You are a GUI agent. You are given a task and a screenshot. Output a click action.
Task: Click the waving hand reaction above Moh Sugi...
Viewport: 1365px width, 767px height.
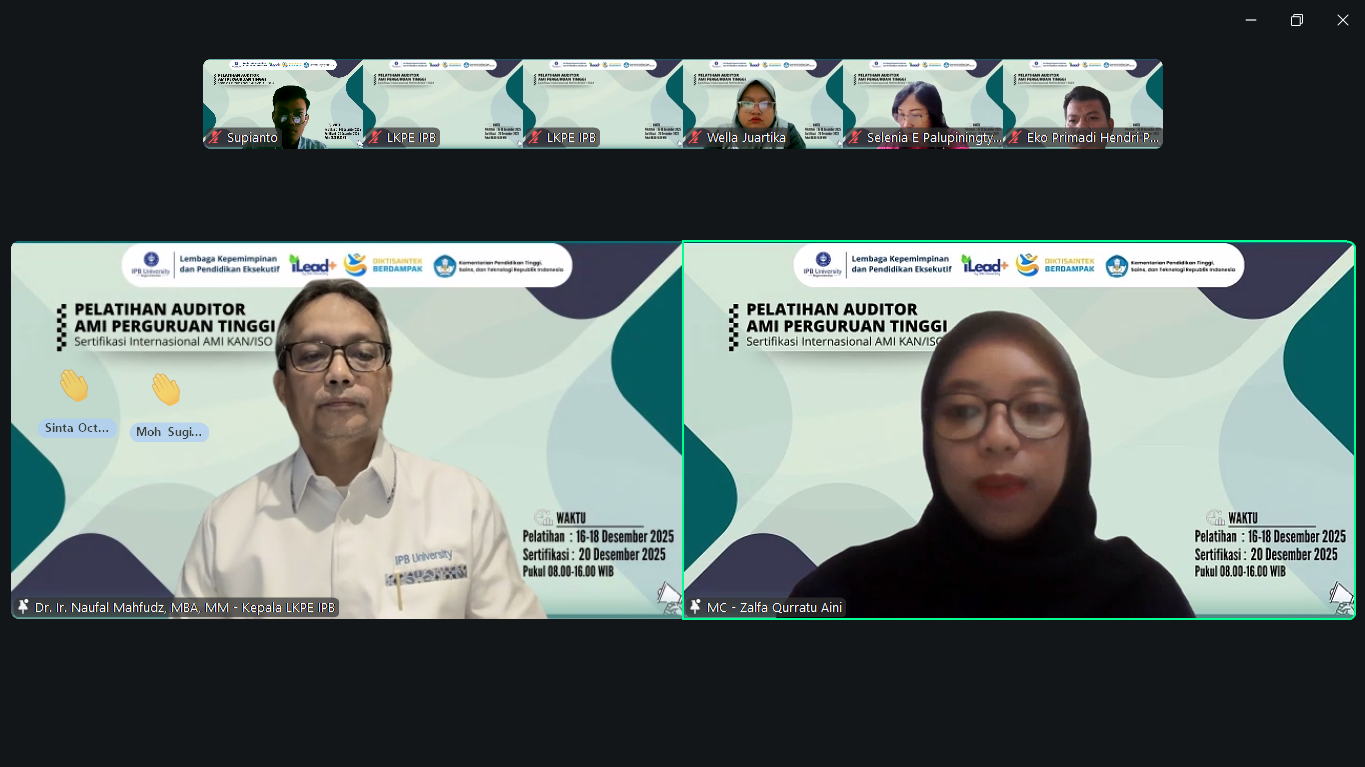pos(166,389)
